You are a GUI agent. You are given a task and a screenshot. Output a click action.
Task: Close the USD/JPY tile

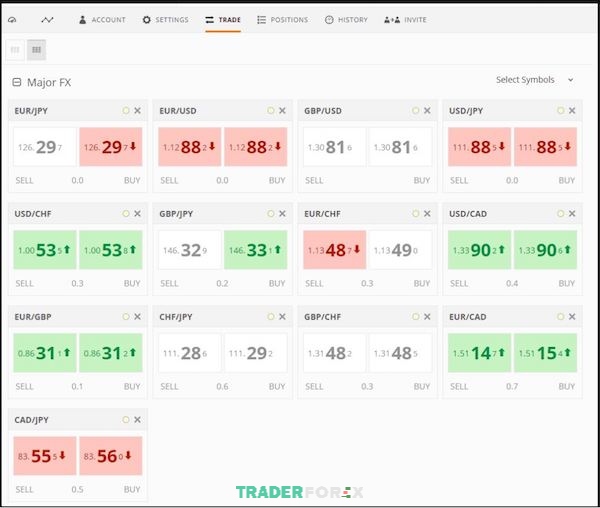click(x=572, y=111)
